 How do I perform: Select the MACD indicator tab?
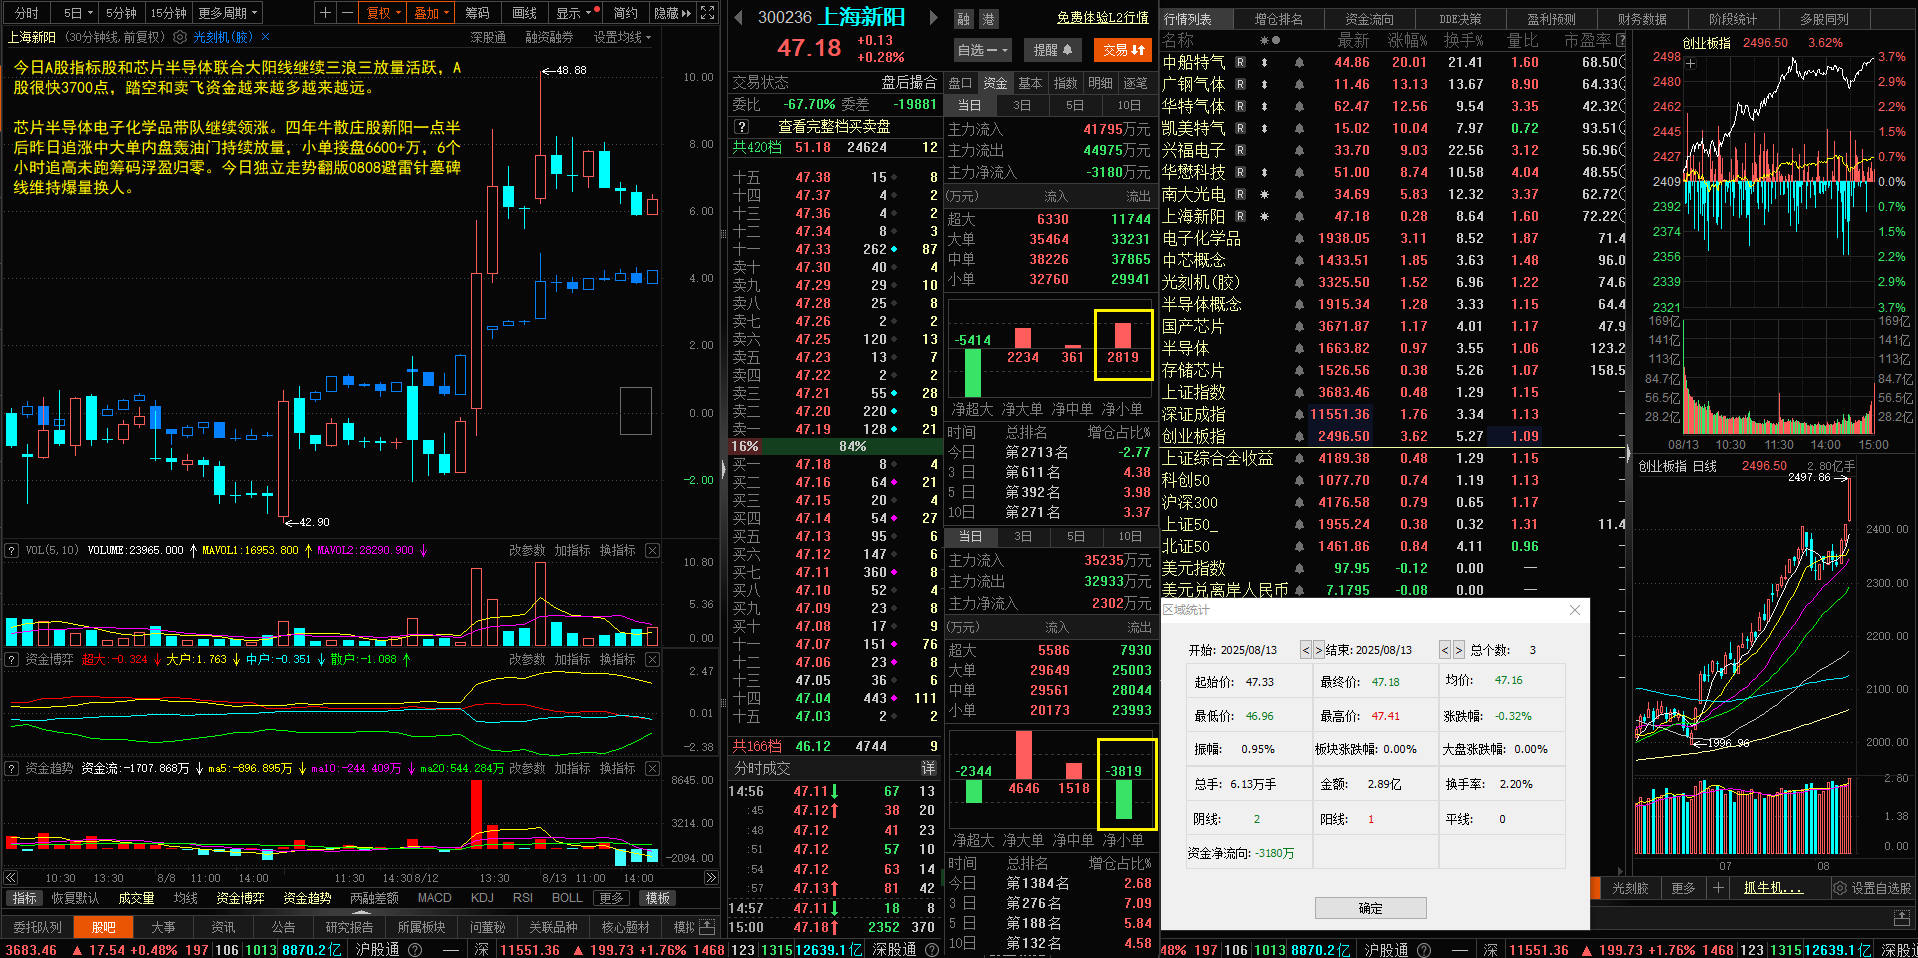tap(434, 898)
